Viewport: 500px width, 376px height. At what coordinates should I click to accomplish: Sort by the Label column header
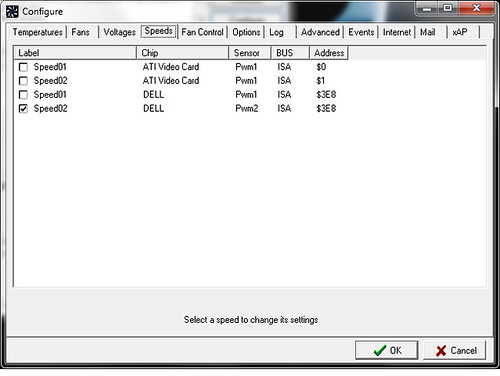(x=75, y=53)
